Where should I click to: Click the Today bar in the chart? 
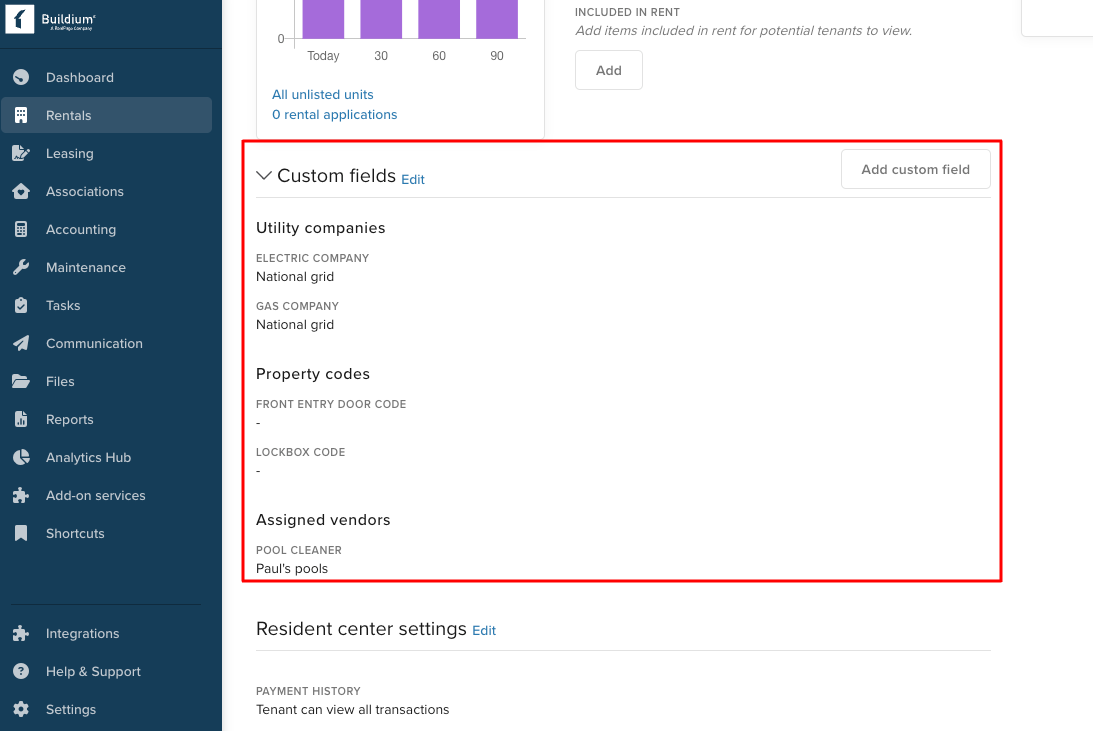(322, 18)
